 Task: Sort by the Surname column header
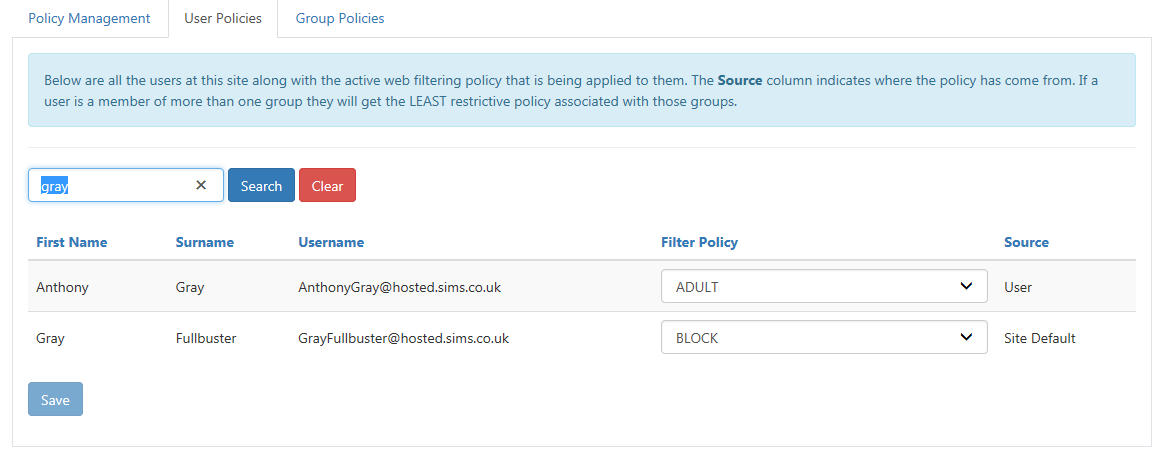(205, 243)
